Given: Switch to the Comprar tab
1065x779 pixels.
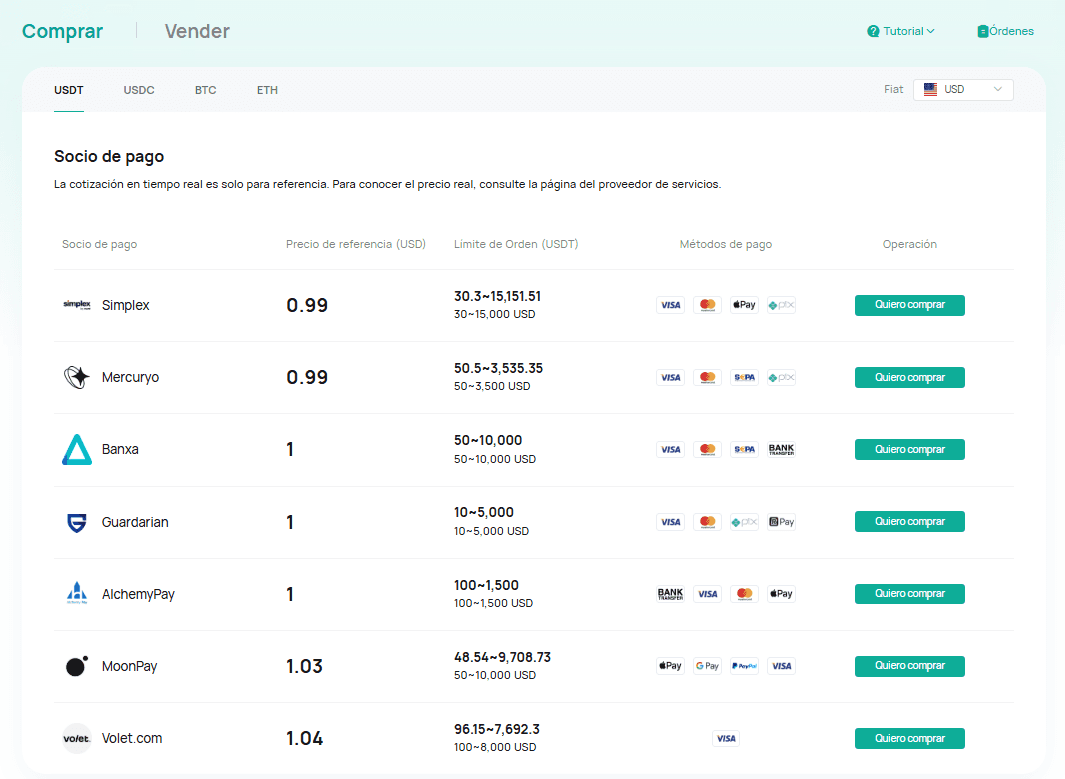Looking at the screenshot, I should (62, 31).
